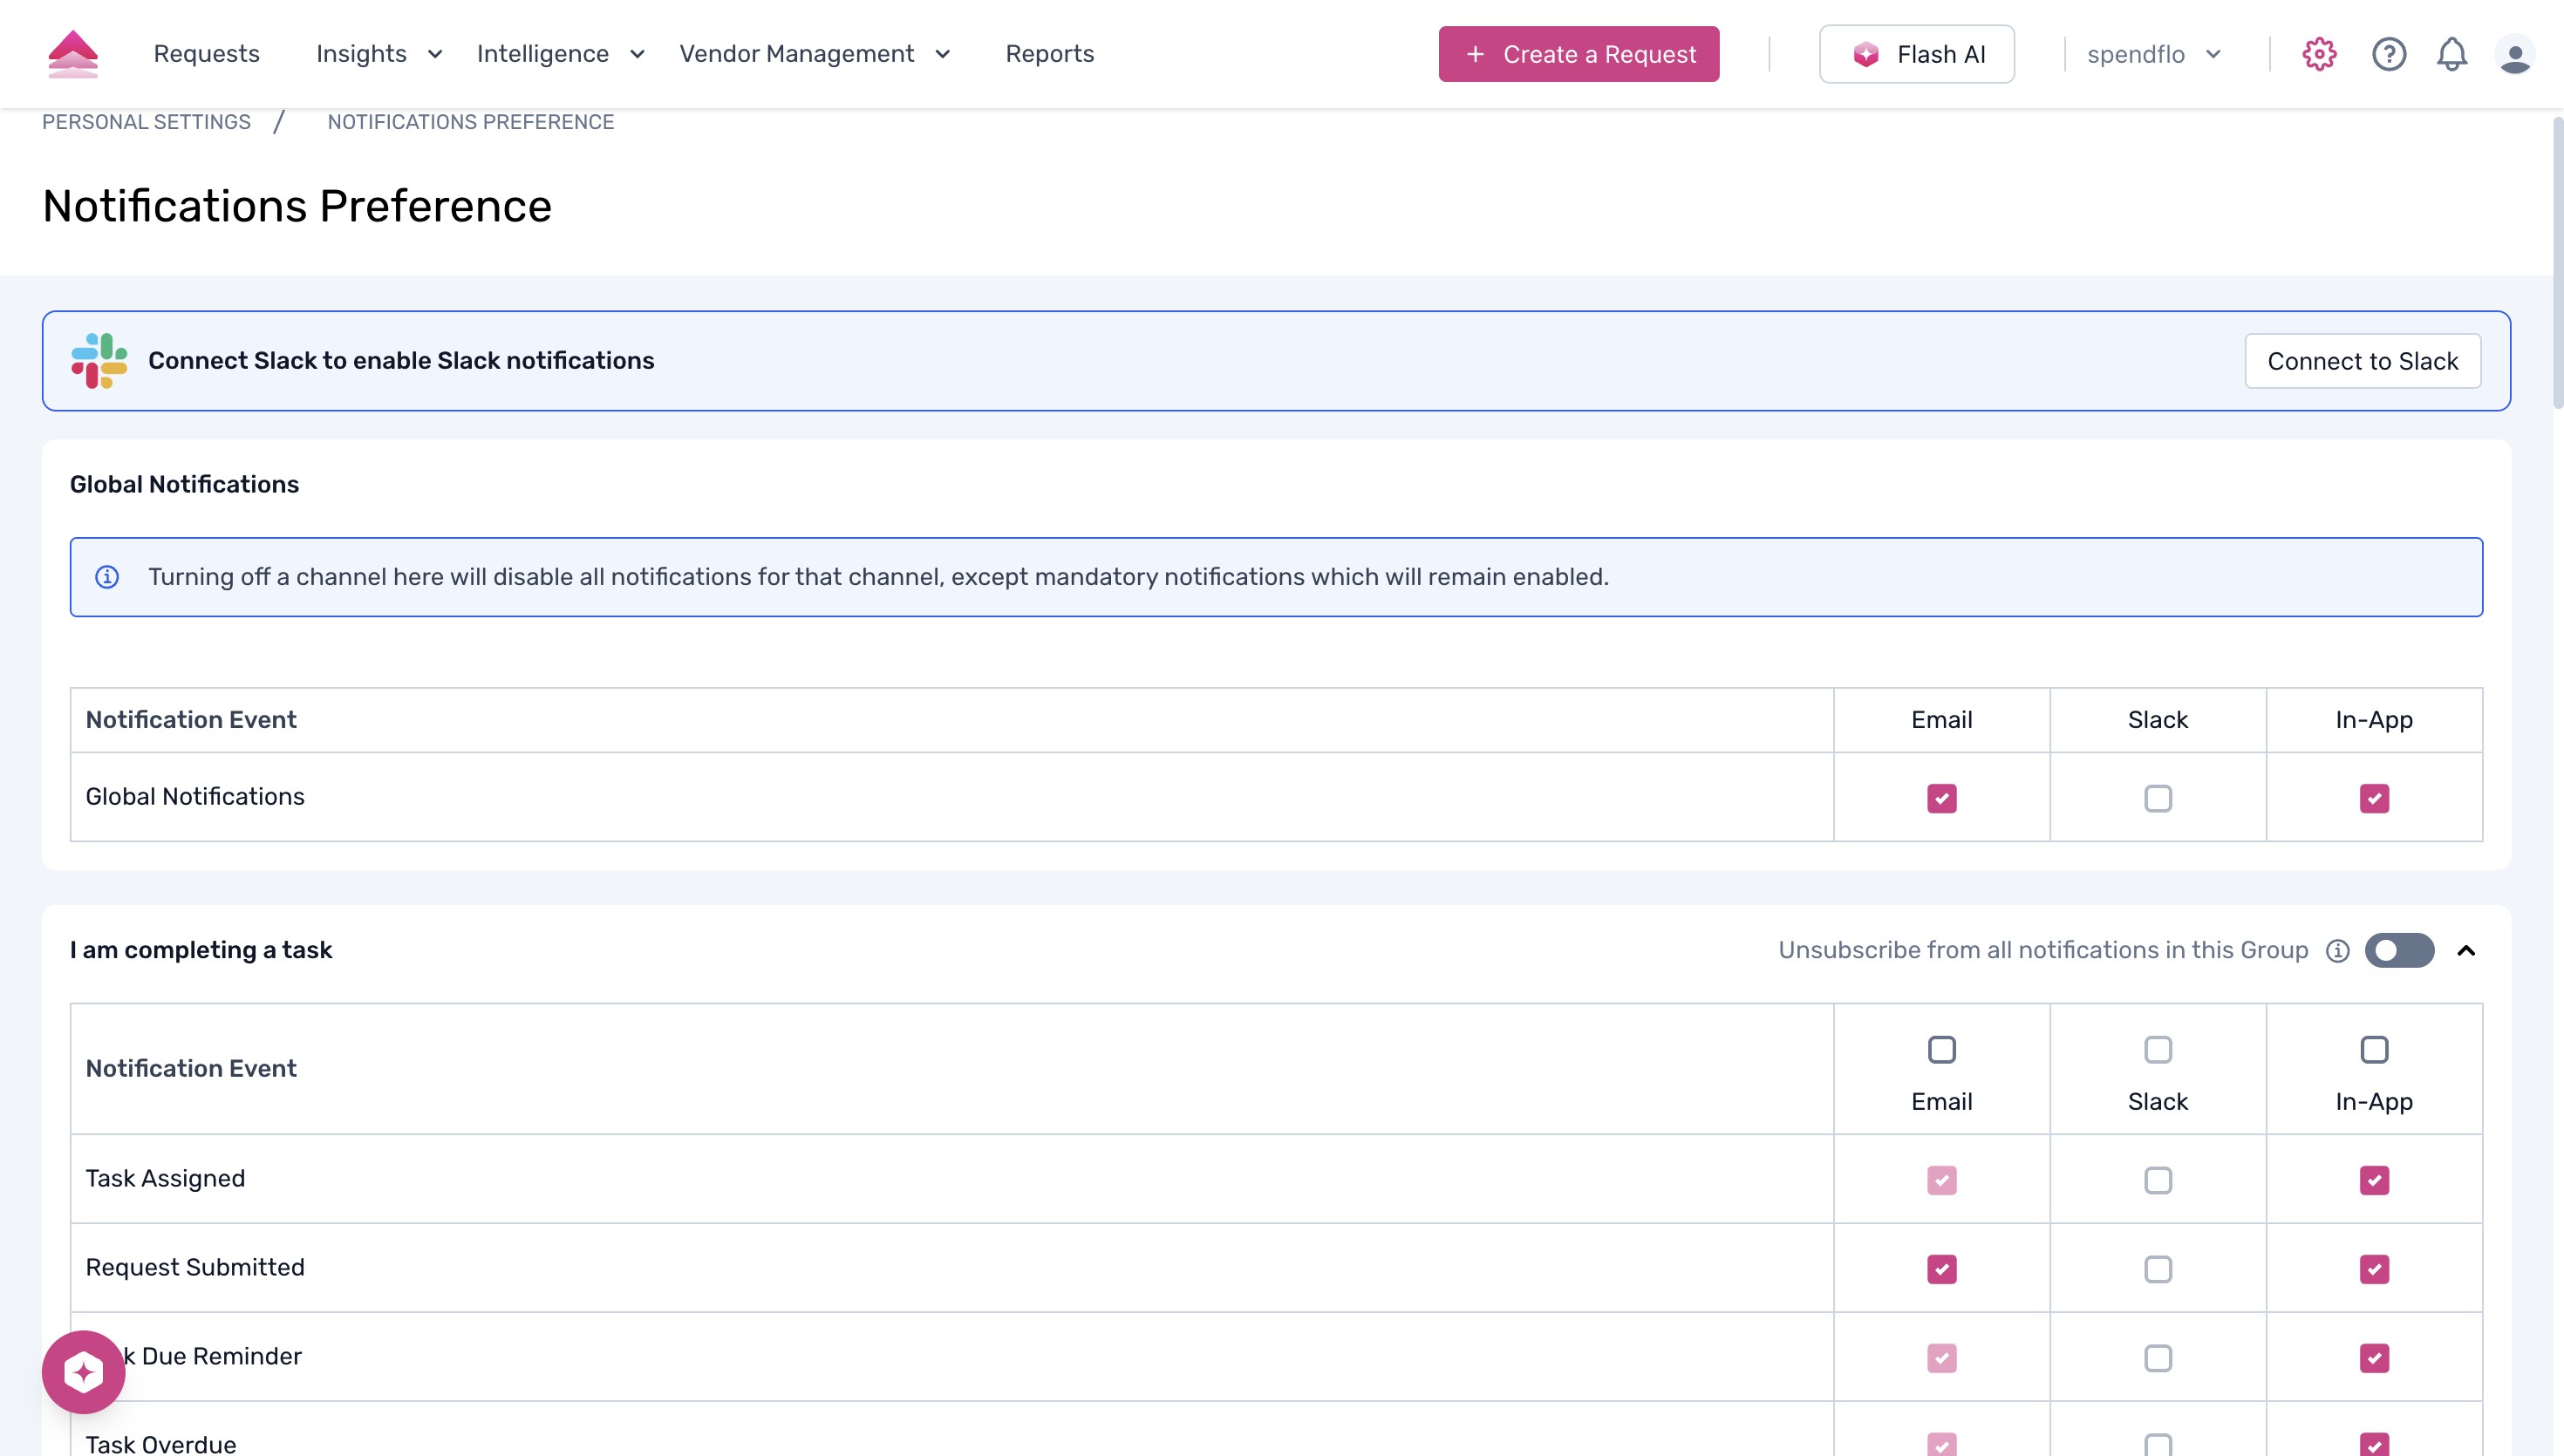2564x1456 pixels.
Task: Collapse the I am completing a task section
Action: coord(2466,950)
